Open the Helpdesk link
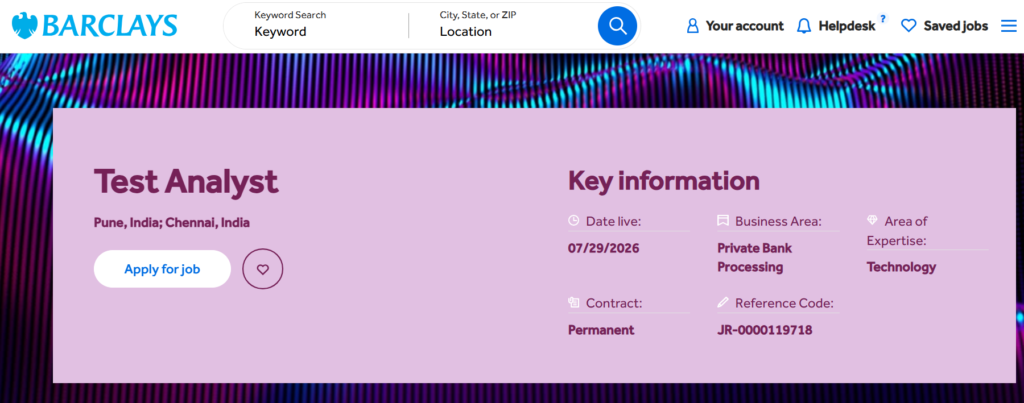Viewport: 1024px width, 403px height. (x=847, y=27)
